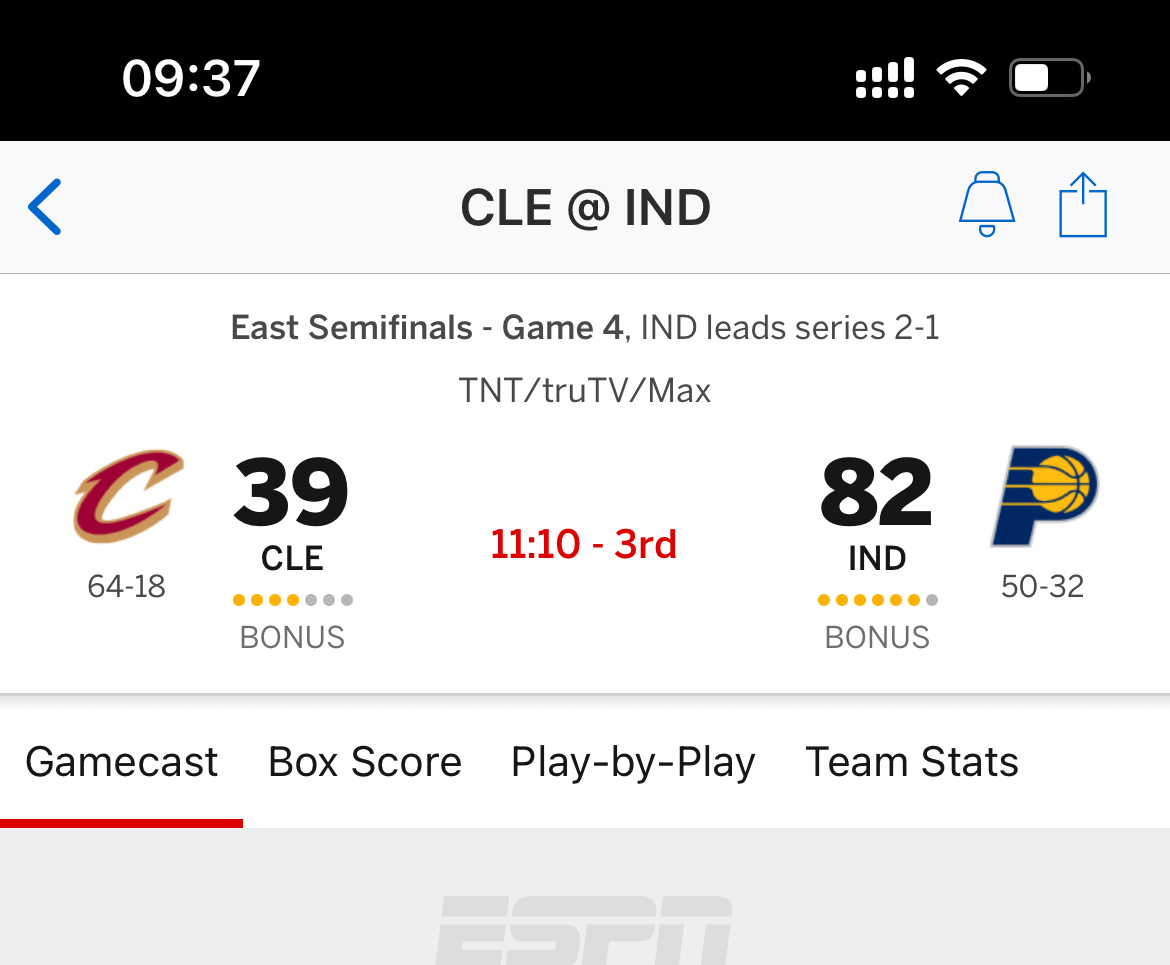This screenshot has width=1170, height=965.
Task: Tap the Wi-Fi status icon
Action: click(x=961, y=78)
